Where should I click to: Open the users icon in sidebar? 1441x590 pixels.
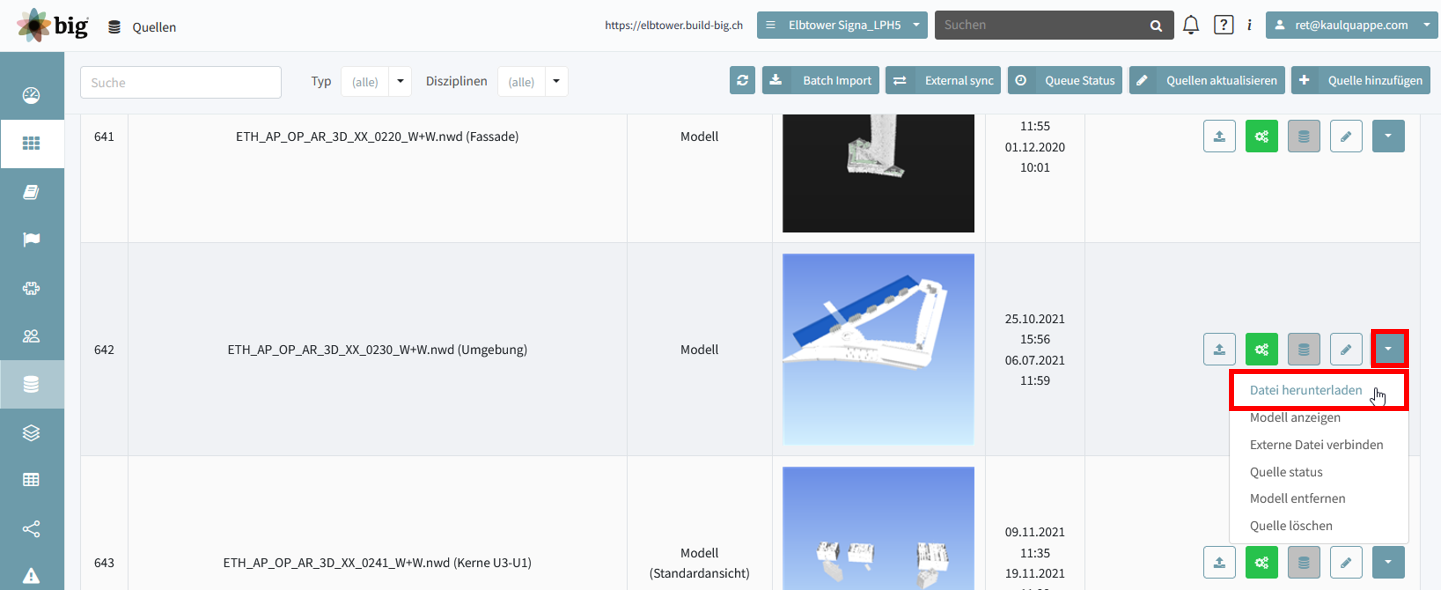coord(31,336)
